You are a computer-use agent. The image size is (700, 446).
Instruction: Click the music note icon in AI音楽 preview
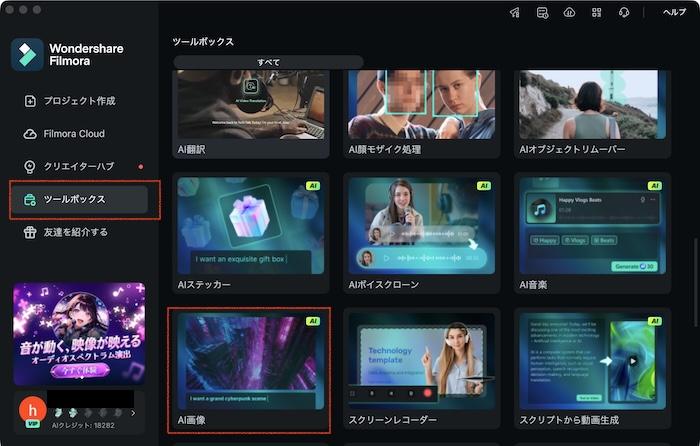pos(541,209)
